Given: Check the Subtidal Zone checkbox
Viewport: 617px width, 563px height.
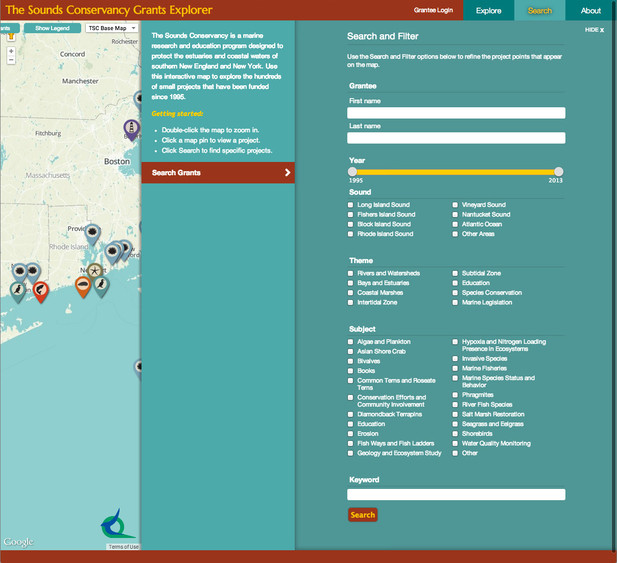Looking at the screenshot, I should pos(455,273).
